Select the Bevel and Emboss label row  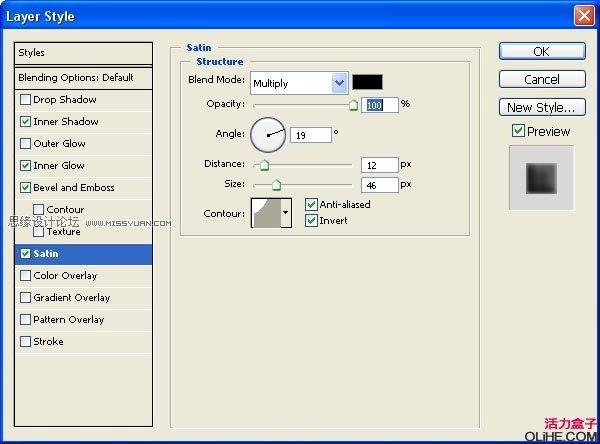coord(83,188)
